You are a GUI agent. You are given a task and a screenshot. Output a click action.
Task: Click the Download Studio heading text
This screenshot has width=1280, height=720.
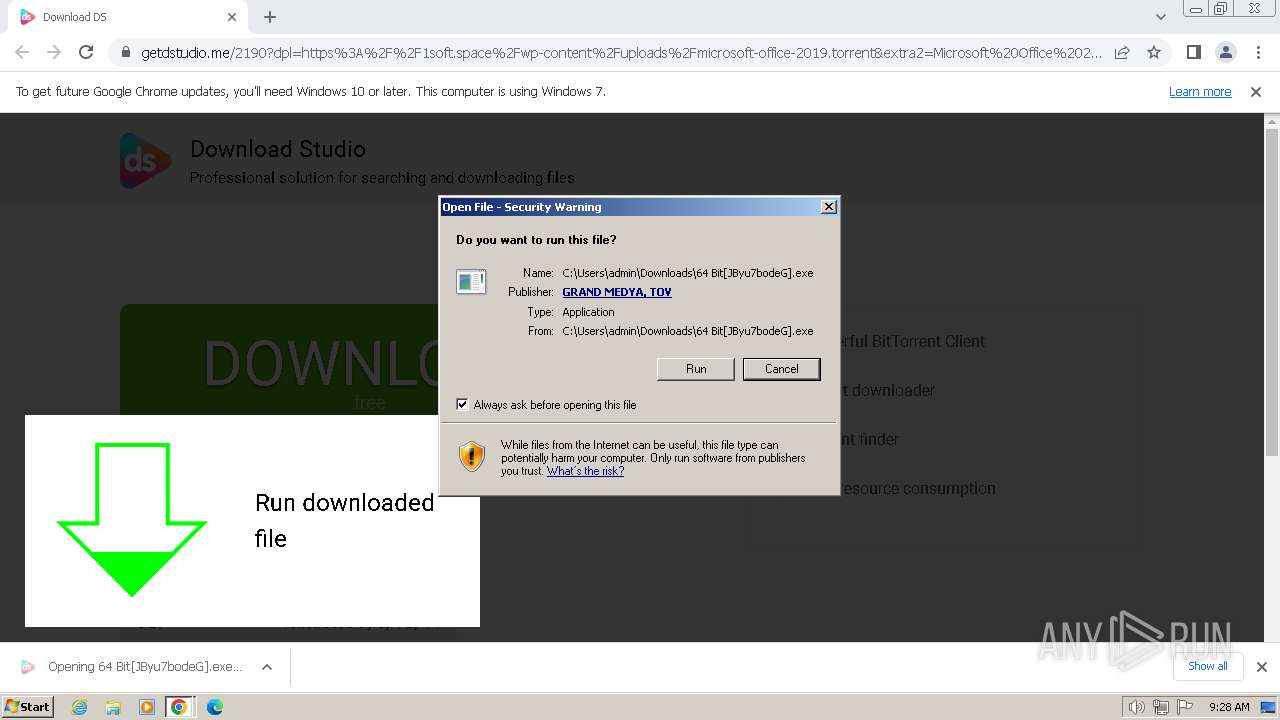tap(278, 149)
